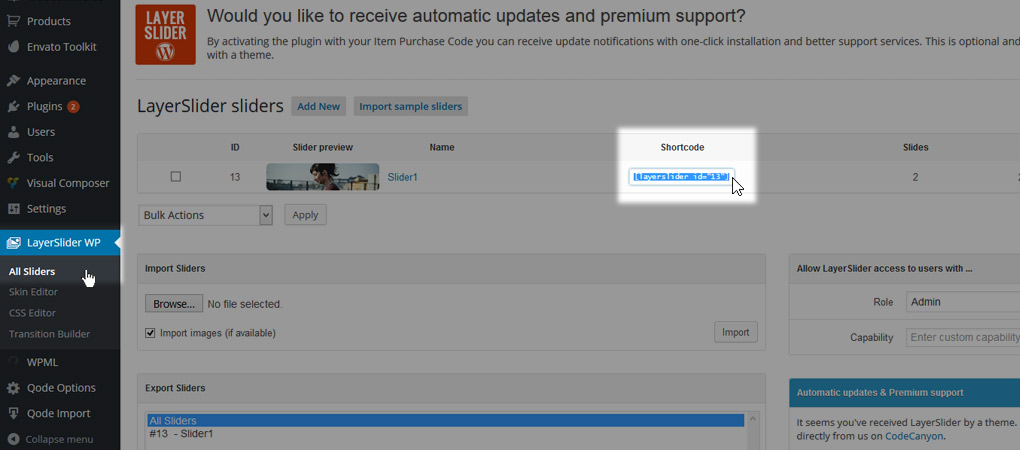The width and height of the screenshot is (1020, 450).
Task: Select All Sliders in export list
Action: 446,421
